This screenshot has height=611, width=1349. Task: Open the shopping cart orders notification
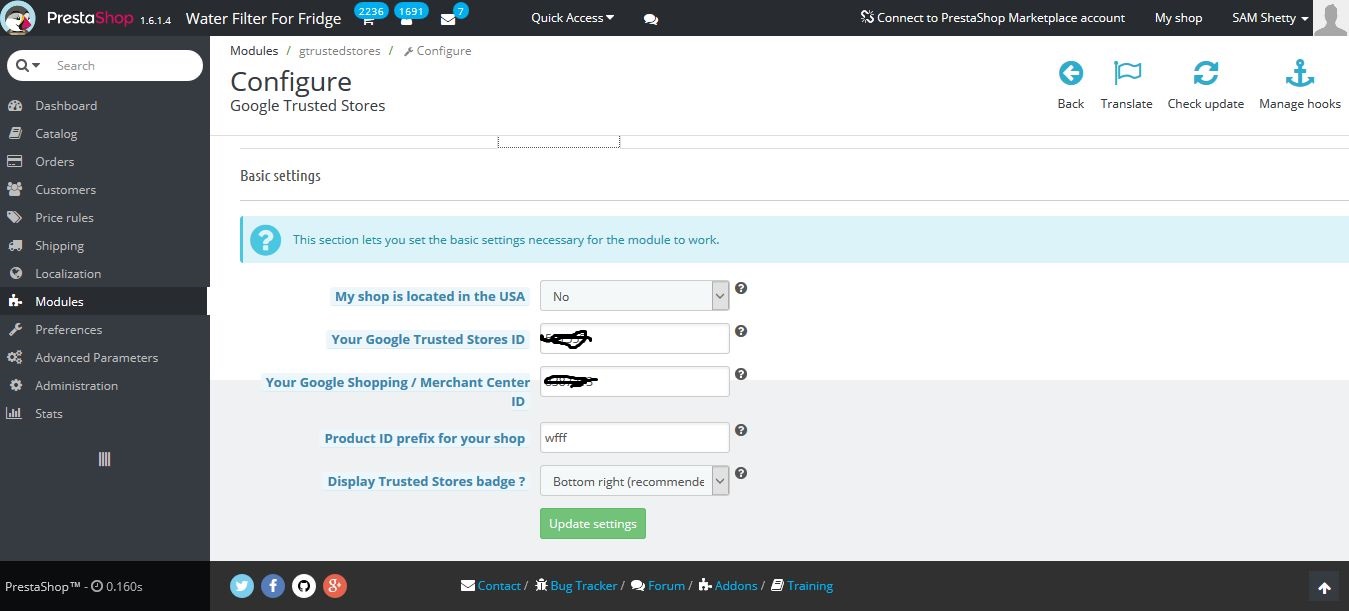point(368,19)
